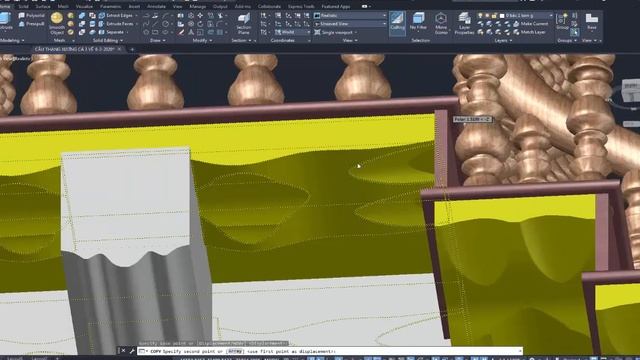640x360 pixels.
Task: Open the Unsaved View dropdown
Action: coord(351,24)
